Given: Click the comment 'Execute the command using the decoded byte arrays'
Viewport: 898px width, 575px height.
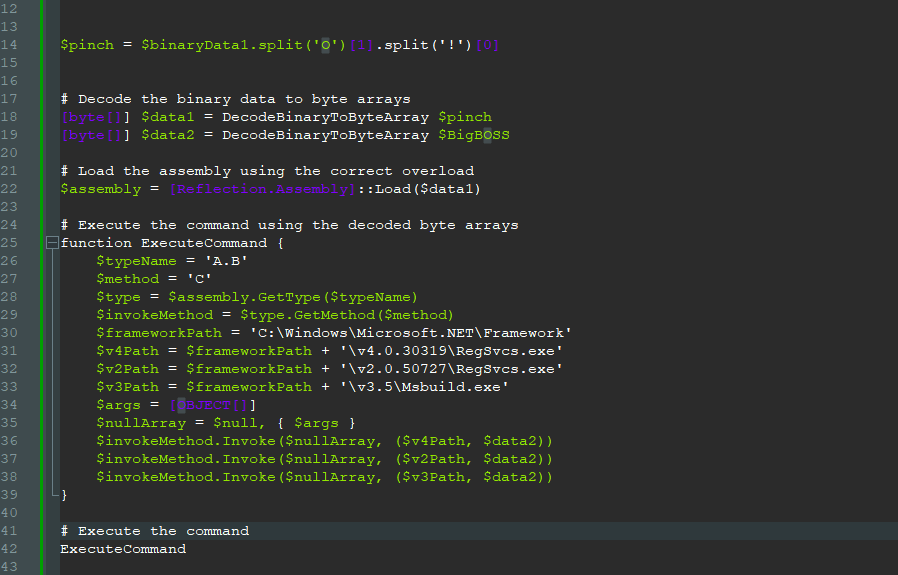Looking at the screenshot, I should point(289,225).
